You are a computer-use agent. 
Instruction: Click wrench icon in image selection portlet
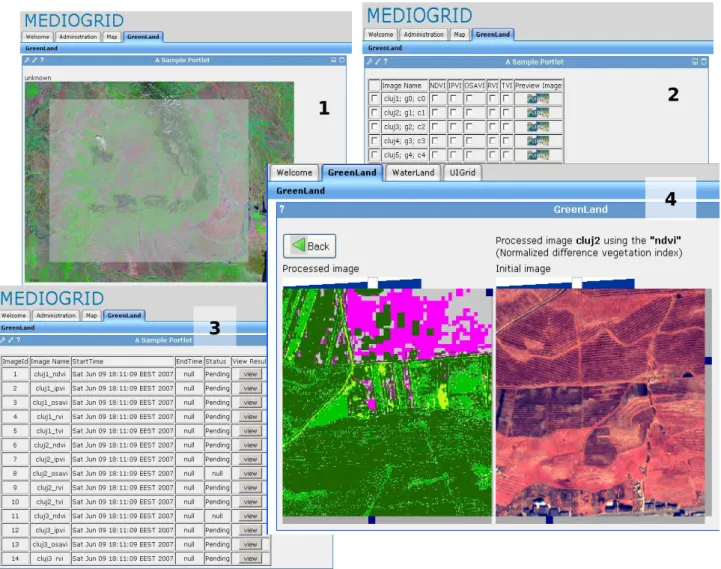tap(369, 61)
